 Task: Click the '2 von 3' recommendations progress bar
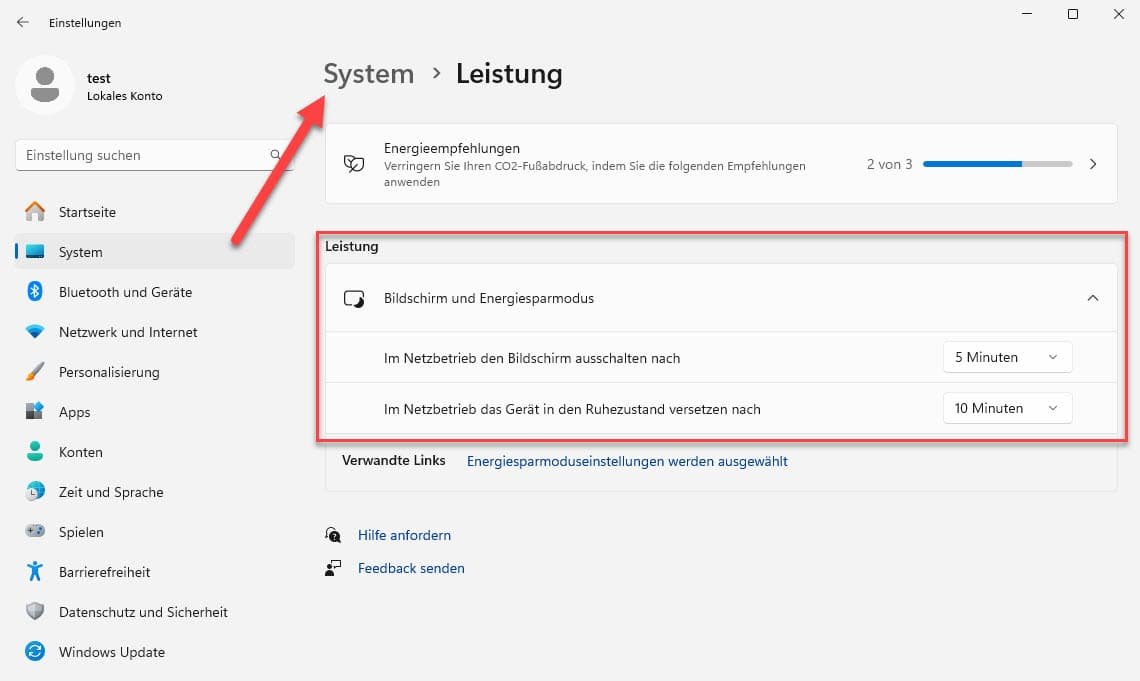tap(997, 163)
